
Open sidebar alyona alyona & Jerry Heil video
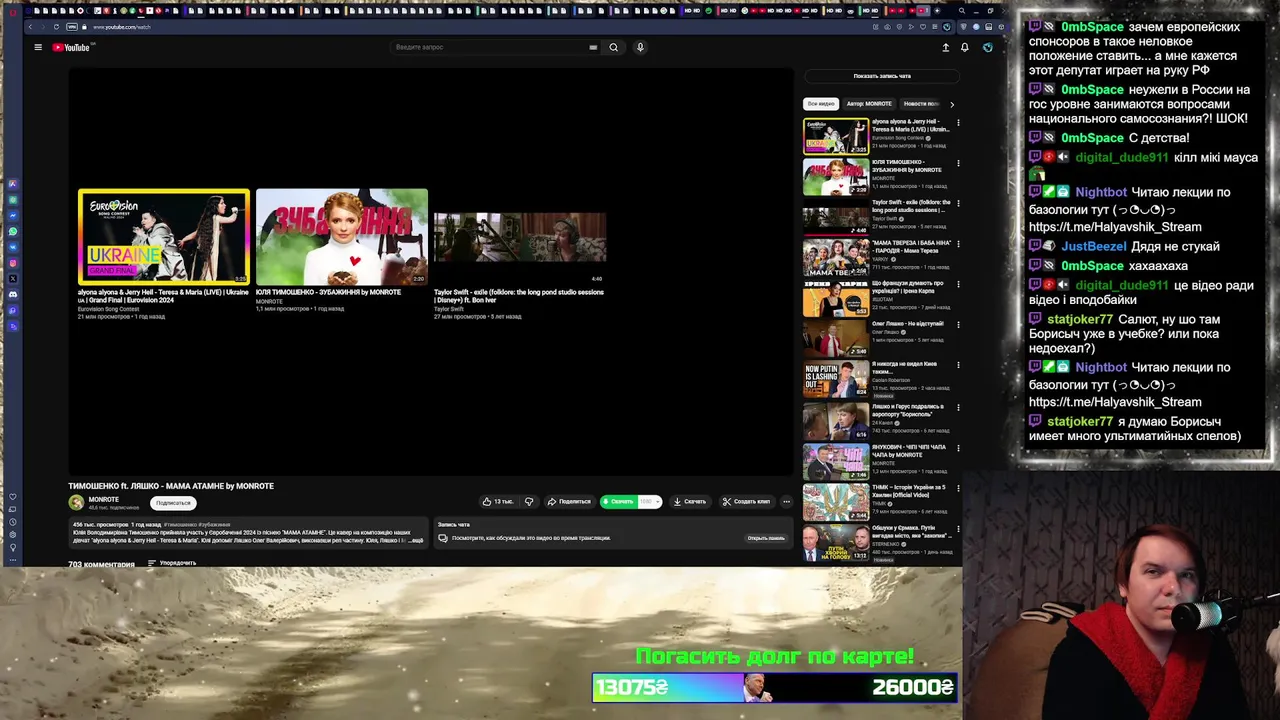(x=836, y=136)
